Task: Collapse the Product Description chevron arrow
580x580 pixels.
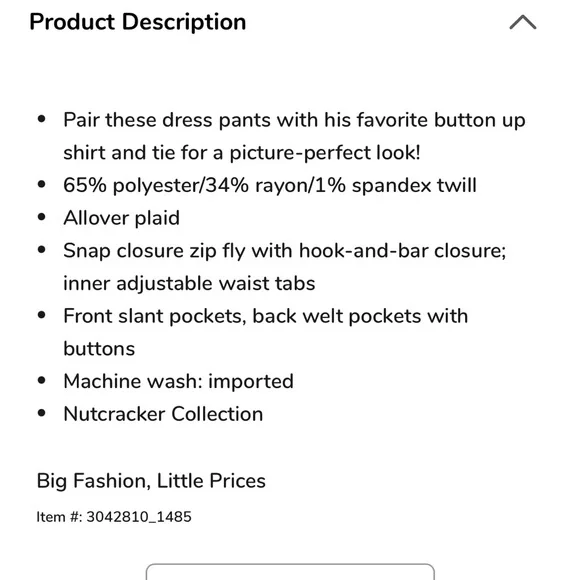Action: (523, 22)
